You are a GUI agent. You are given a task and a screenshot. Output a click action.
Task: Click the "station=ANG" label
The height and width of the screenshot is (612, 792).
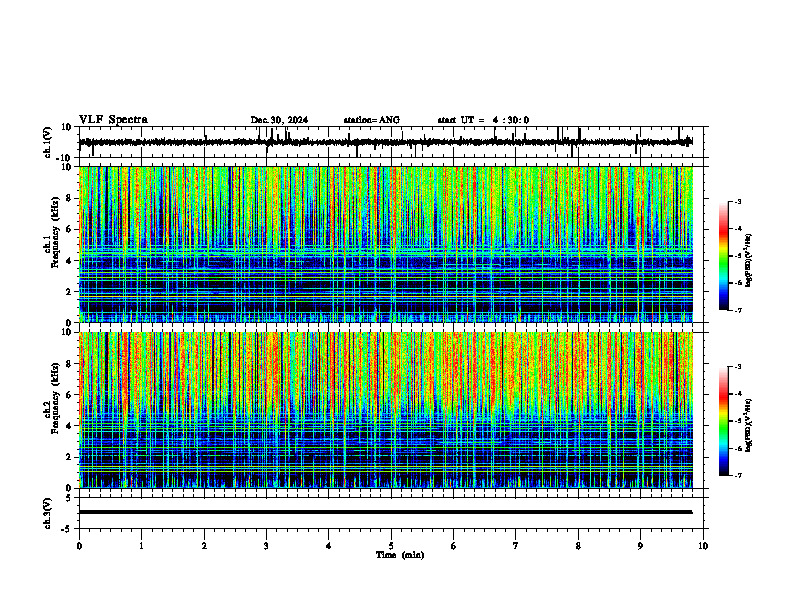click(x=372, y=120)
